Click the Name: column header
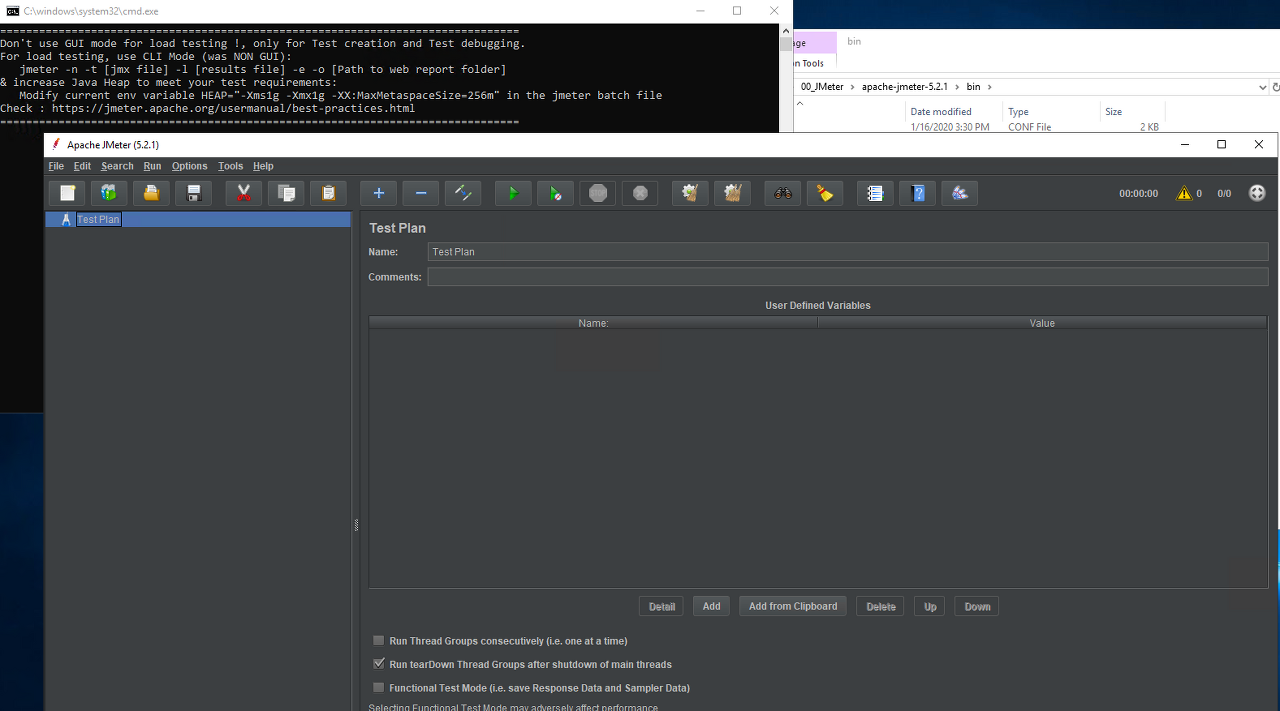This screenshot has height=711, width=1280. 593,323
